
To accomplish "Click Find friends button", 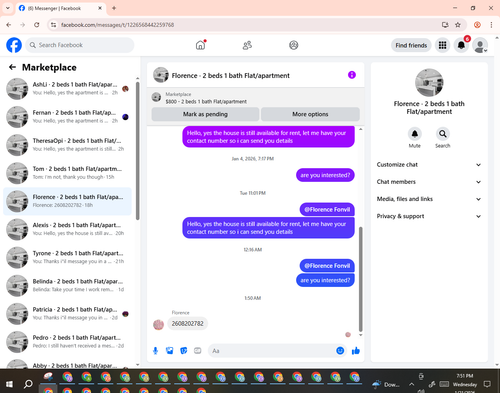I will pos(411,45).
